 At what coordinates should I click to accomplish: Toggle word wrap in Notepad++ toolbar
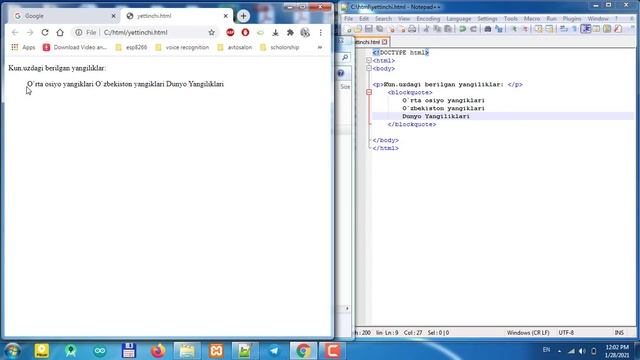[564, 29]
